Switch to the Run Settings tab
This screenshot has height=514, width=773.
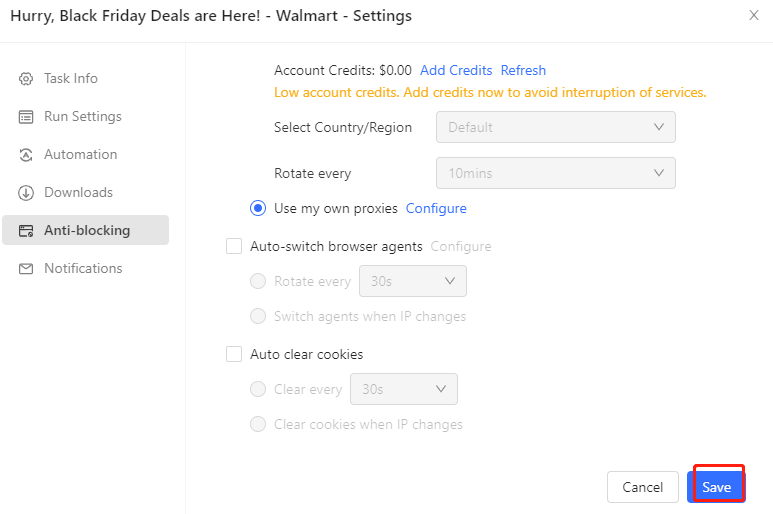point(82,117)
